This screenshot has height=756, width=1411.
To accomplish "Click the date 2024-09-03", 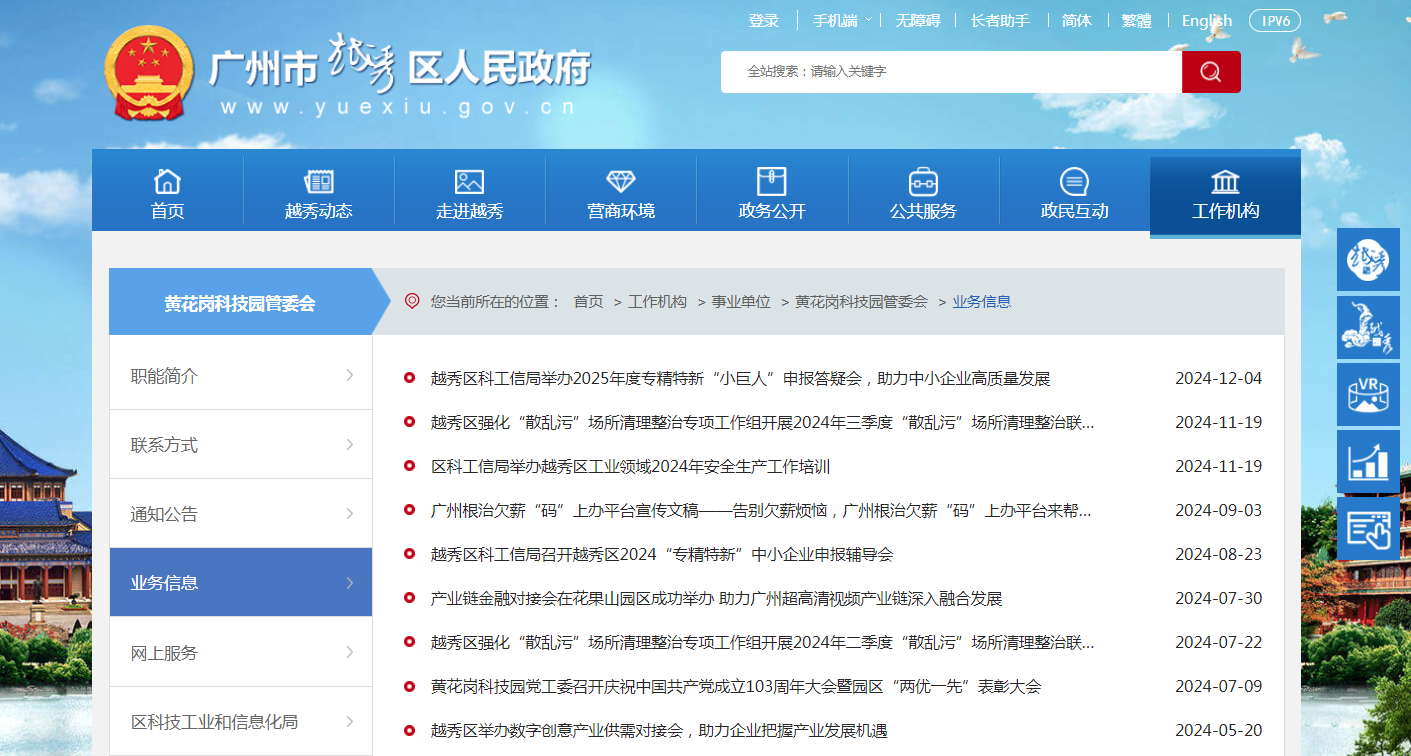I will 1218,510.
